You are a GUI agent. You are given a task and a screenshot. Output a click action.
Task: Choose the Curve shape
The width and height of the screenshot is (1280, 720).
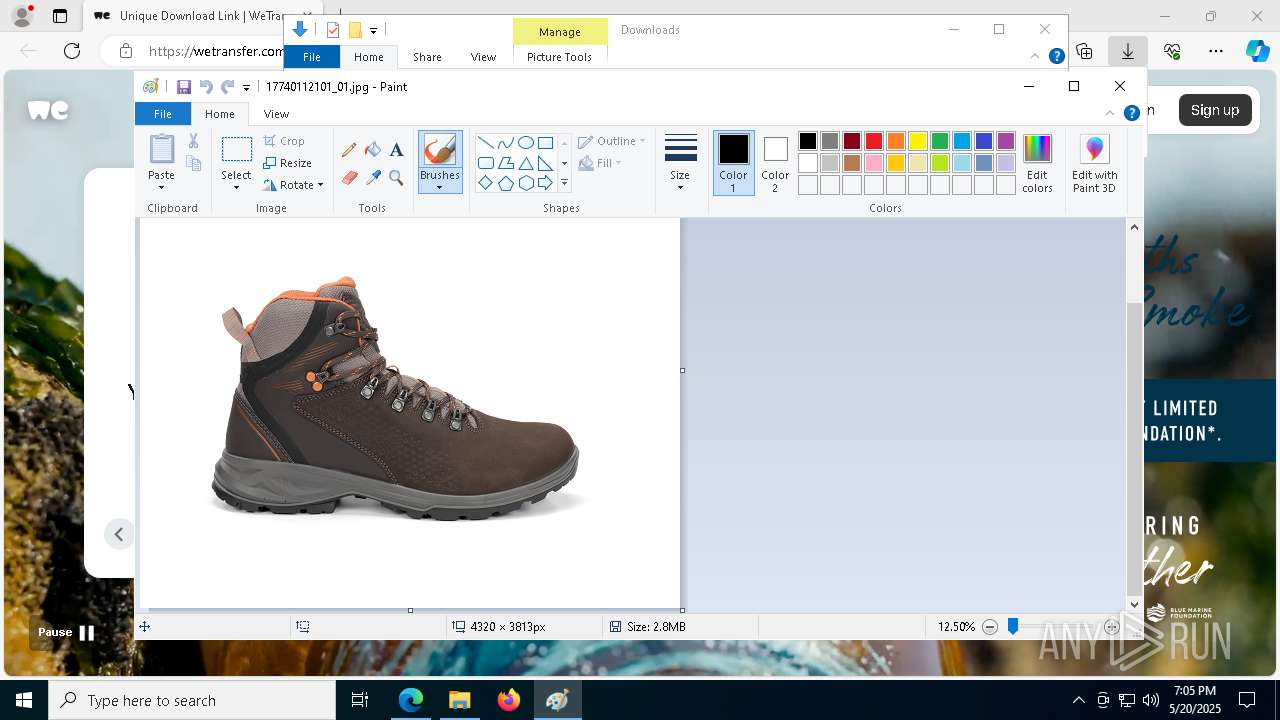pyautogui.click(x=505, y=142)
